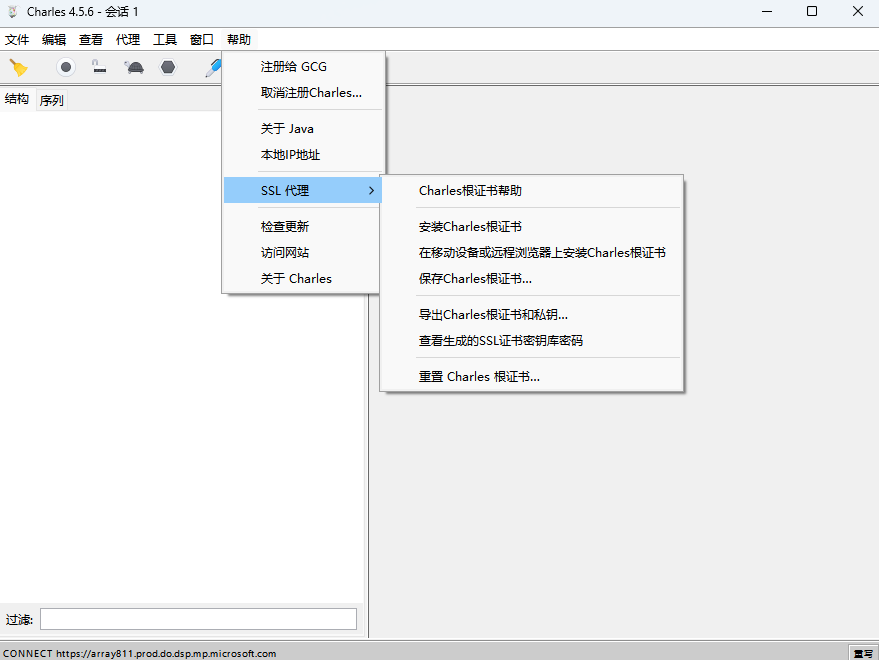
Task: Toggle breakpoints with the hexagon icon
Action: click(x=168, y=67)
